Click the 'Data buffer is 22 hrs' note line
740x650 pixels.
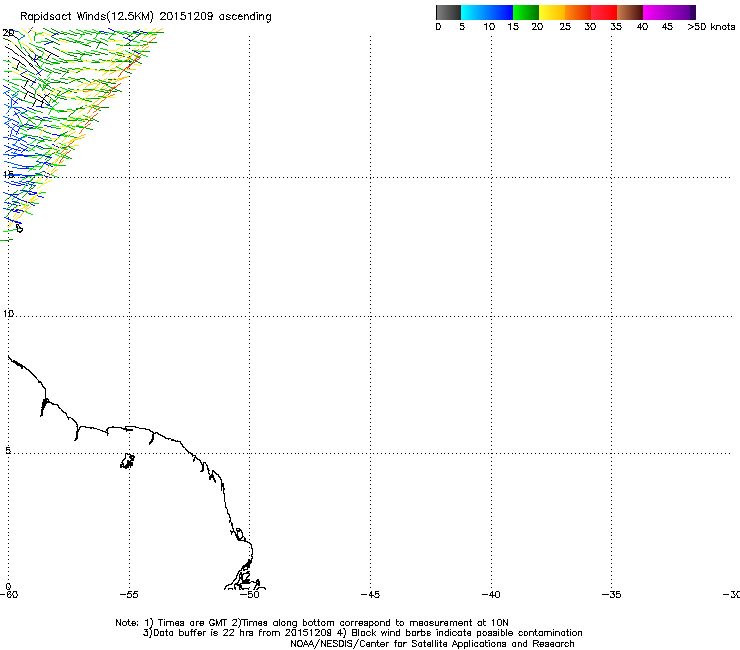point(362,633)
